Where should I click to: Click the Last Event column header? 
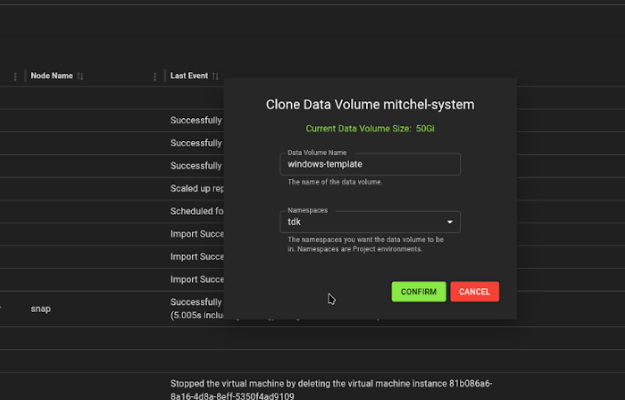click(x=189, y=76)
